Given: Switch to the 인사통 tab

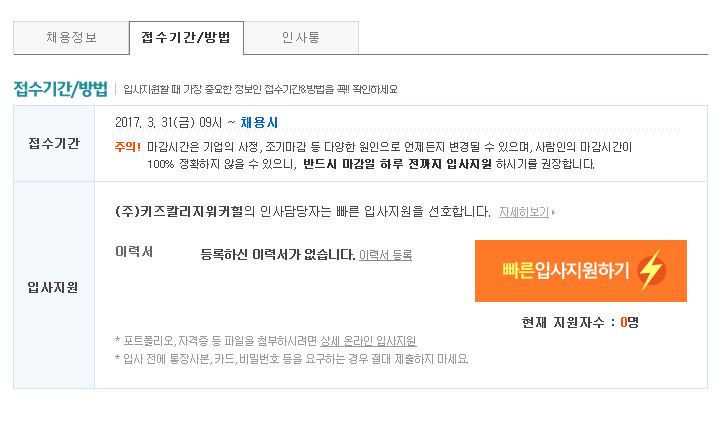Looking at the screenshot, I should click(301, 38).
